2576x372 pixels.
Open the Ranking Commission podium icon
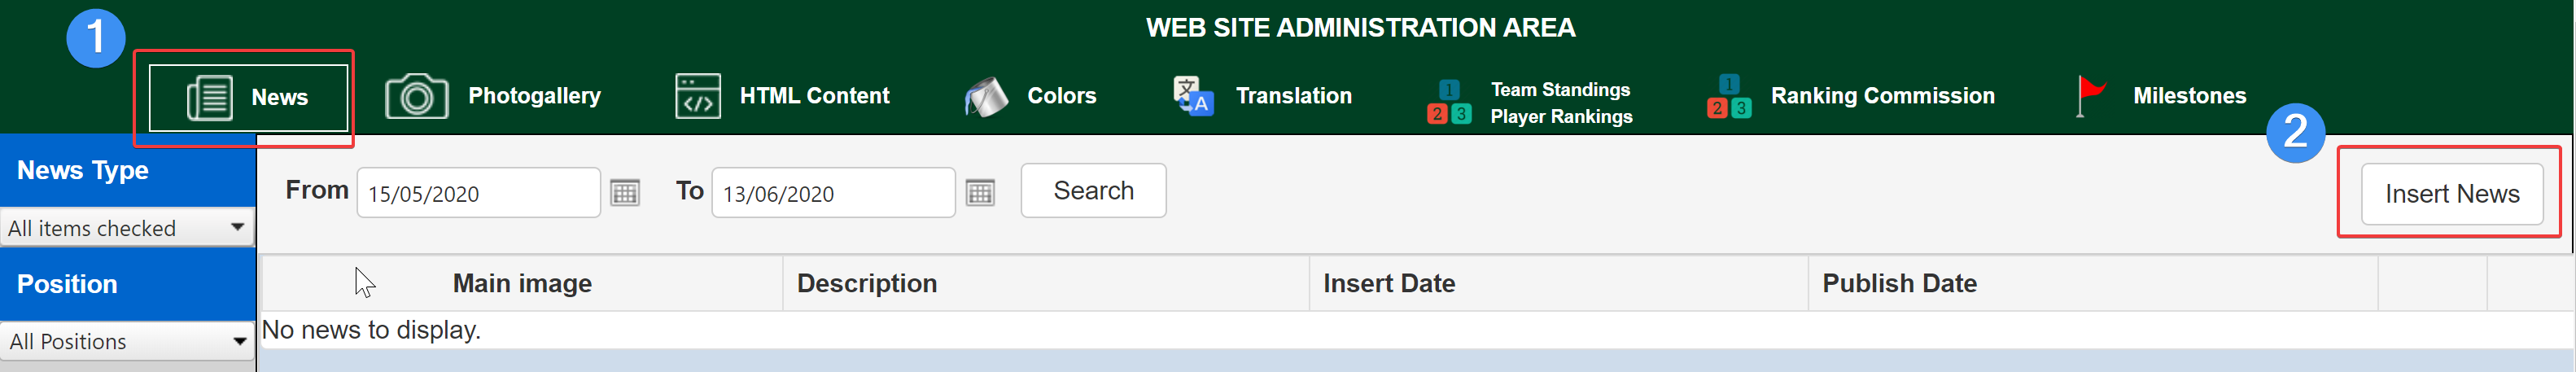1729,96
